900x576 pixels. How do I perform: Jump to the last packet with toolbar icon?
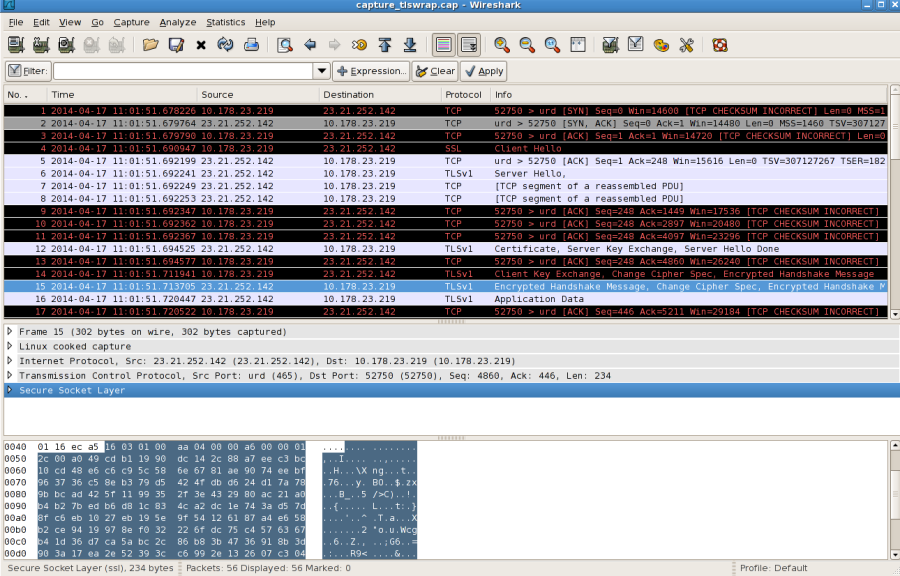410,44
